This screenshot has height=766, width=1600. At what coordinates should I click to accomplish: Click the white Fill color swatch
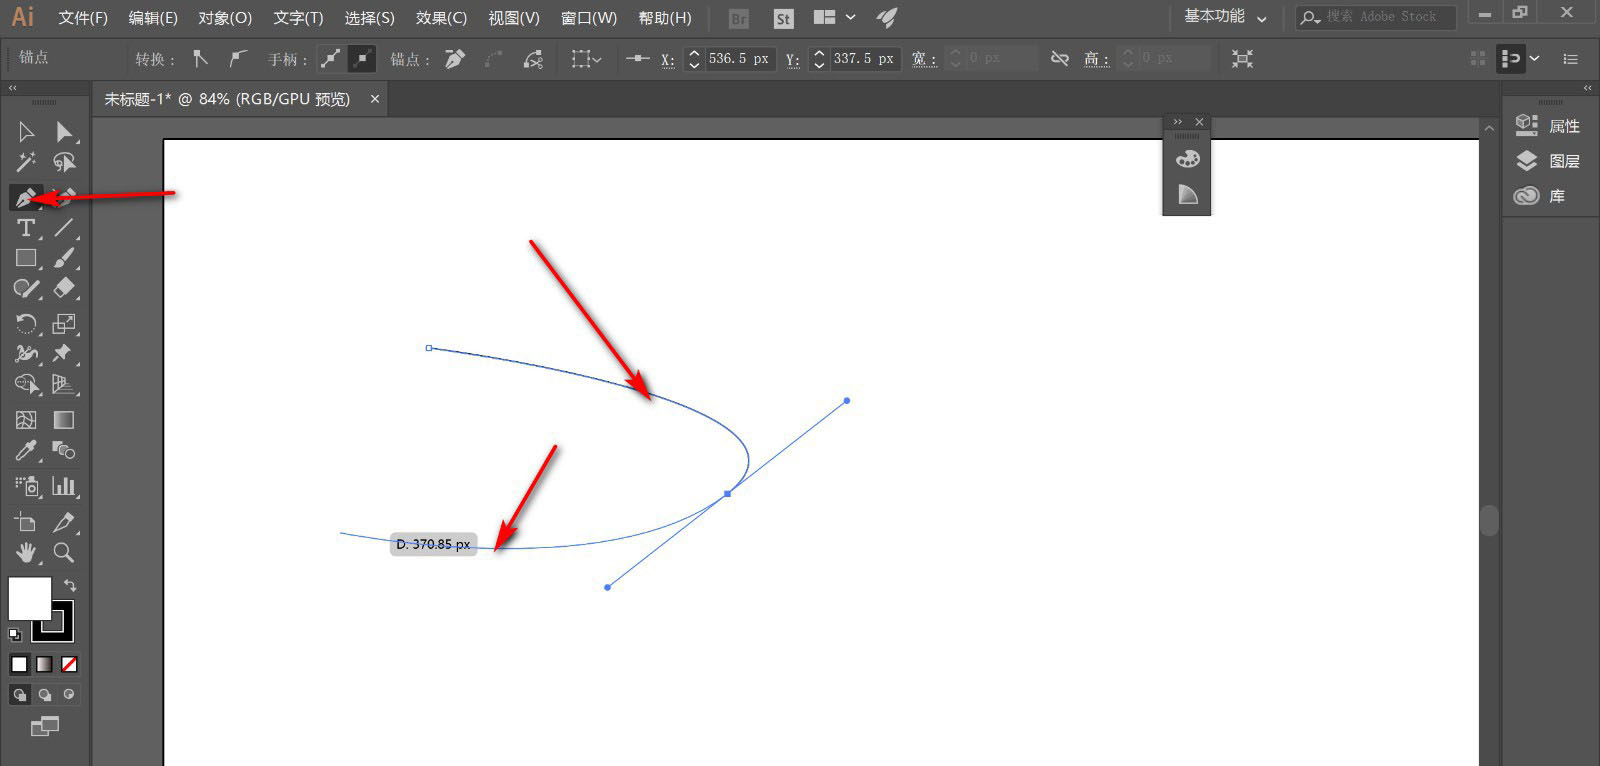29,598
